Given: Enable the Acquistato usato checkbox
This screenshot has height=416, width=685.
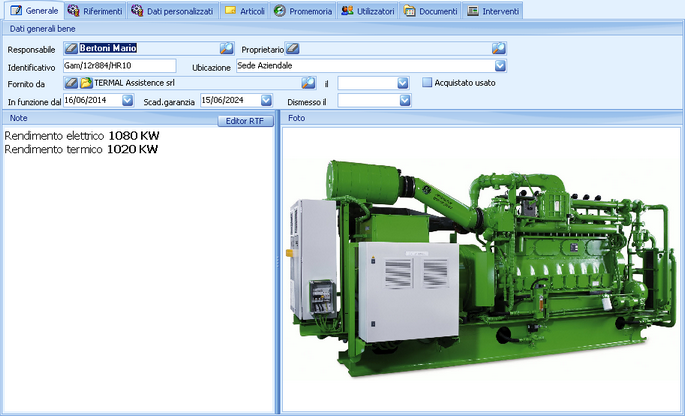Looking at the screenshot, I should pos(427,83).
